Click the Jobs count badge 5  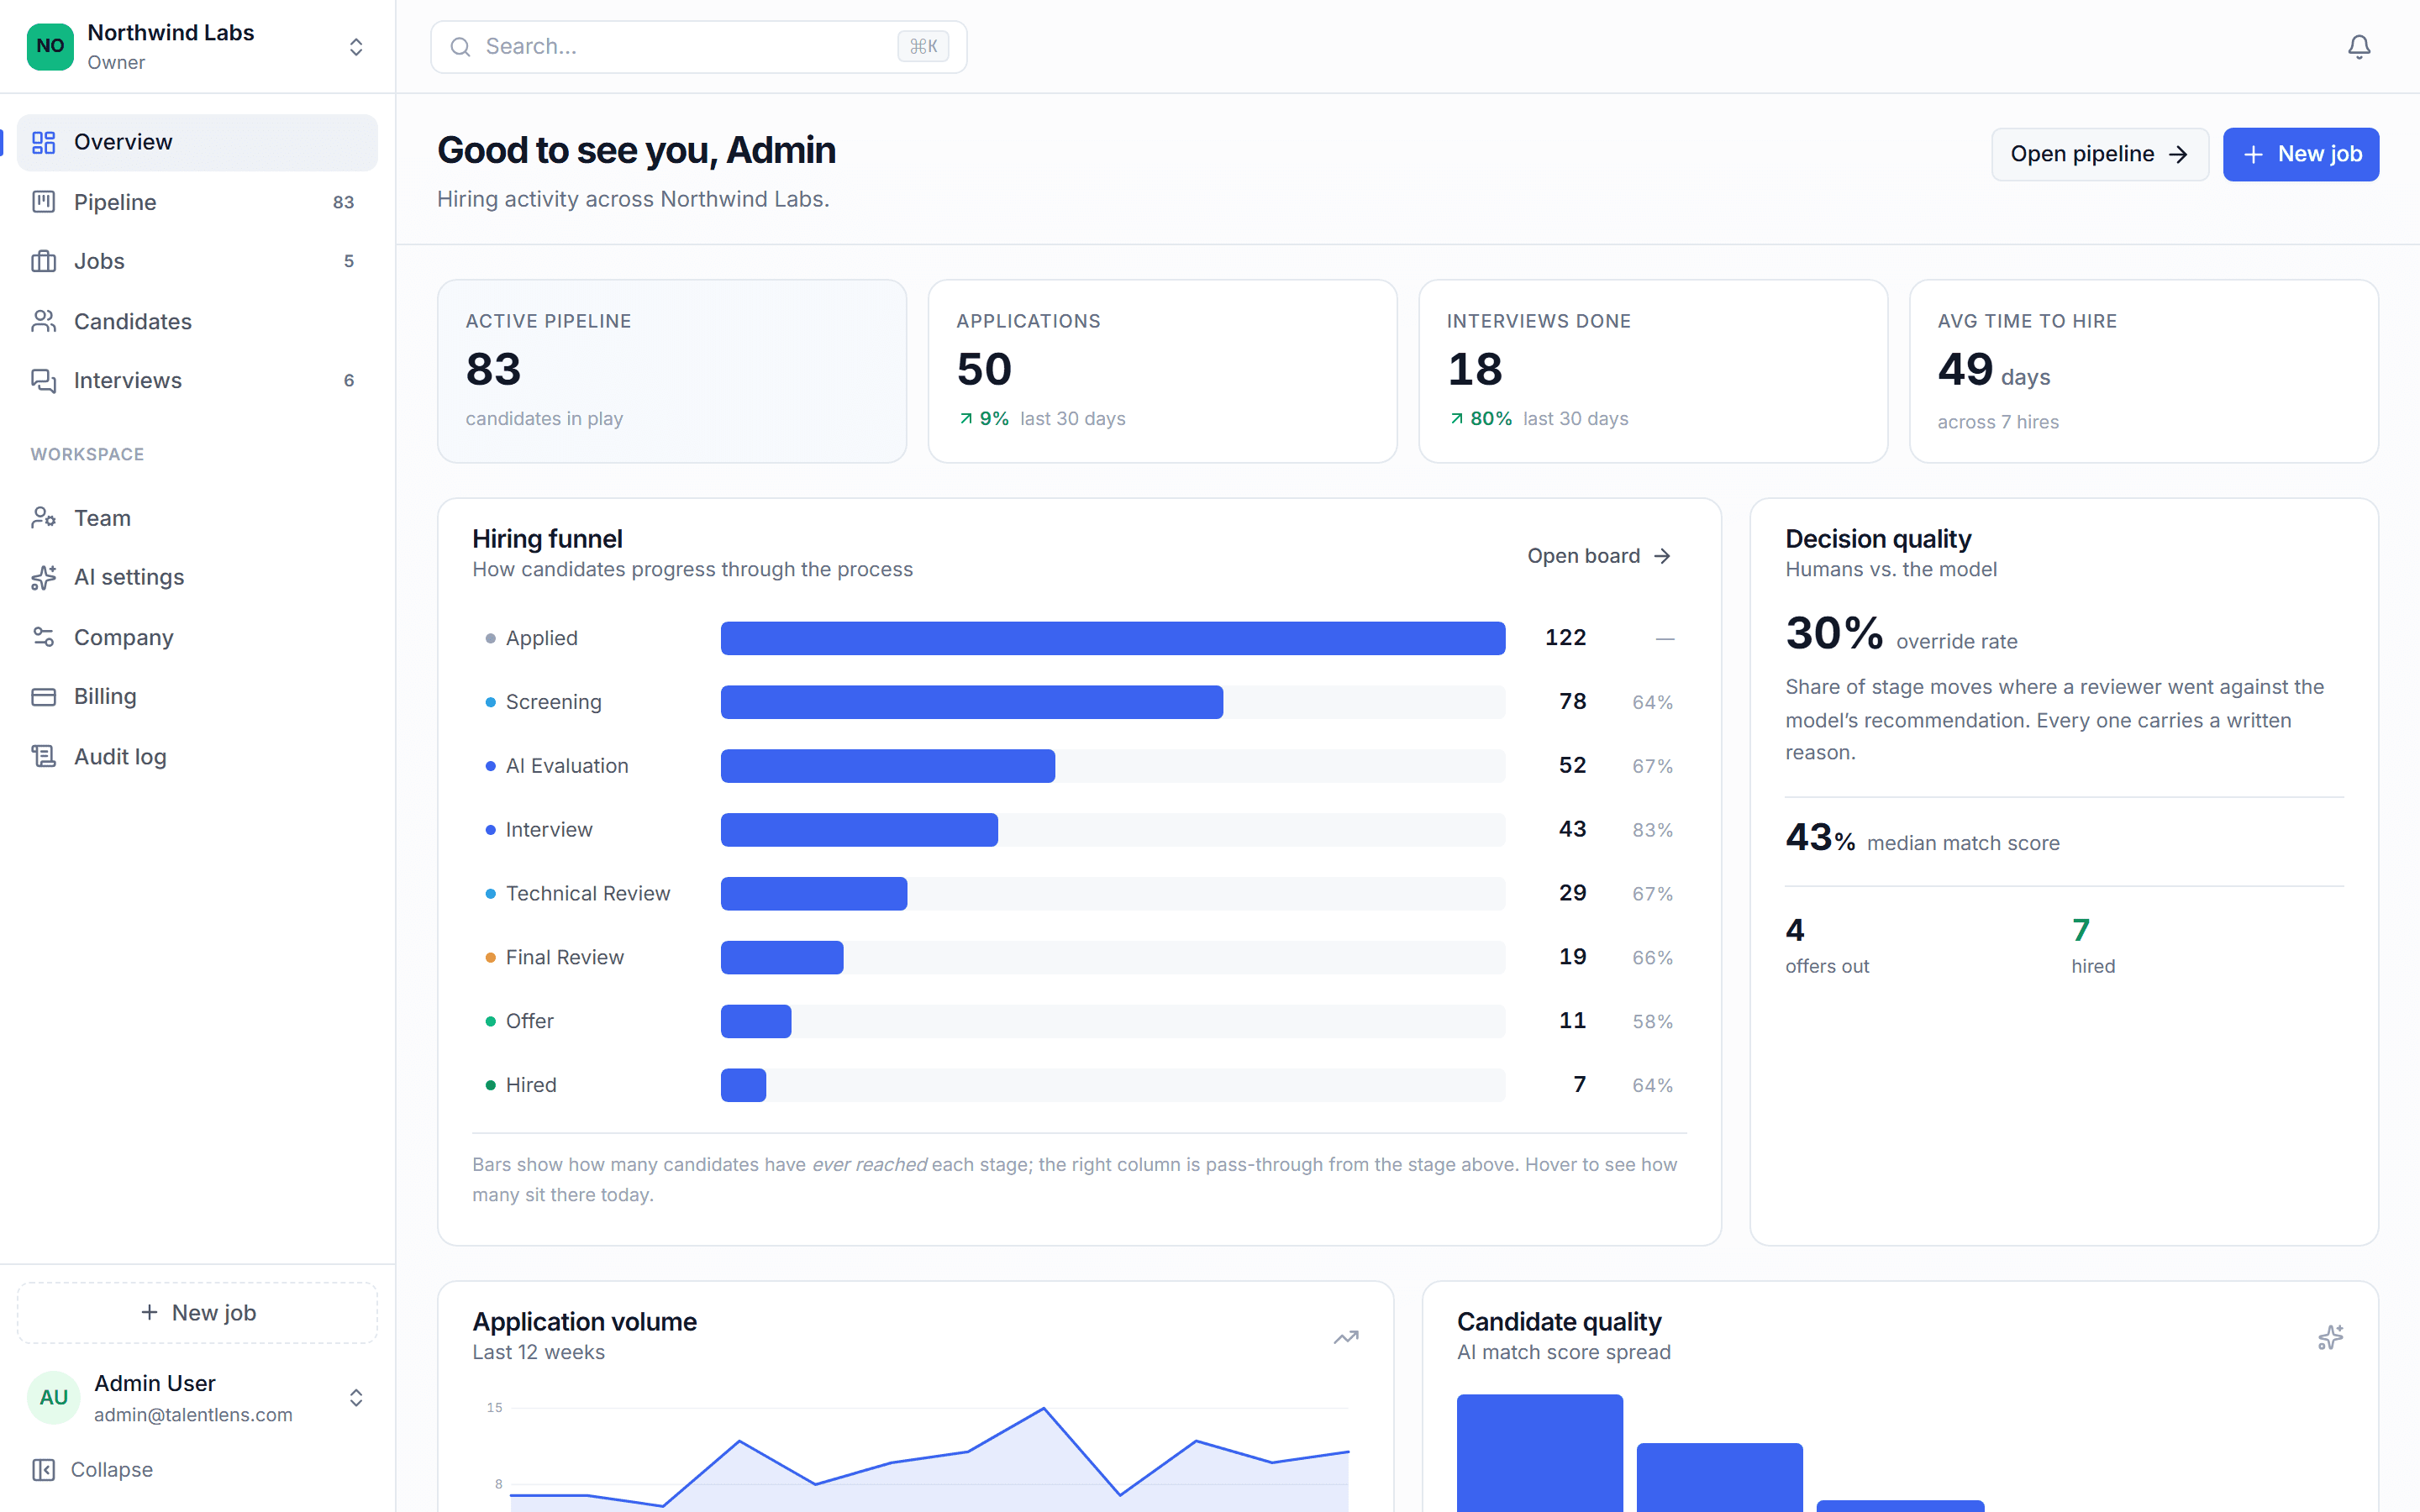click(x=348, y=261)
